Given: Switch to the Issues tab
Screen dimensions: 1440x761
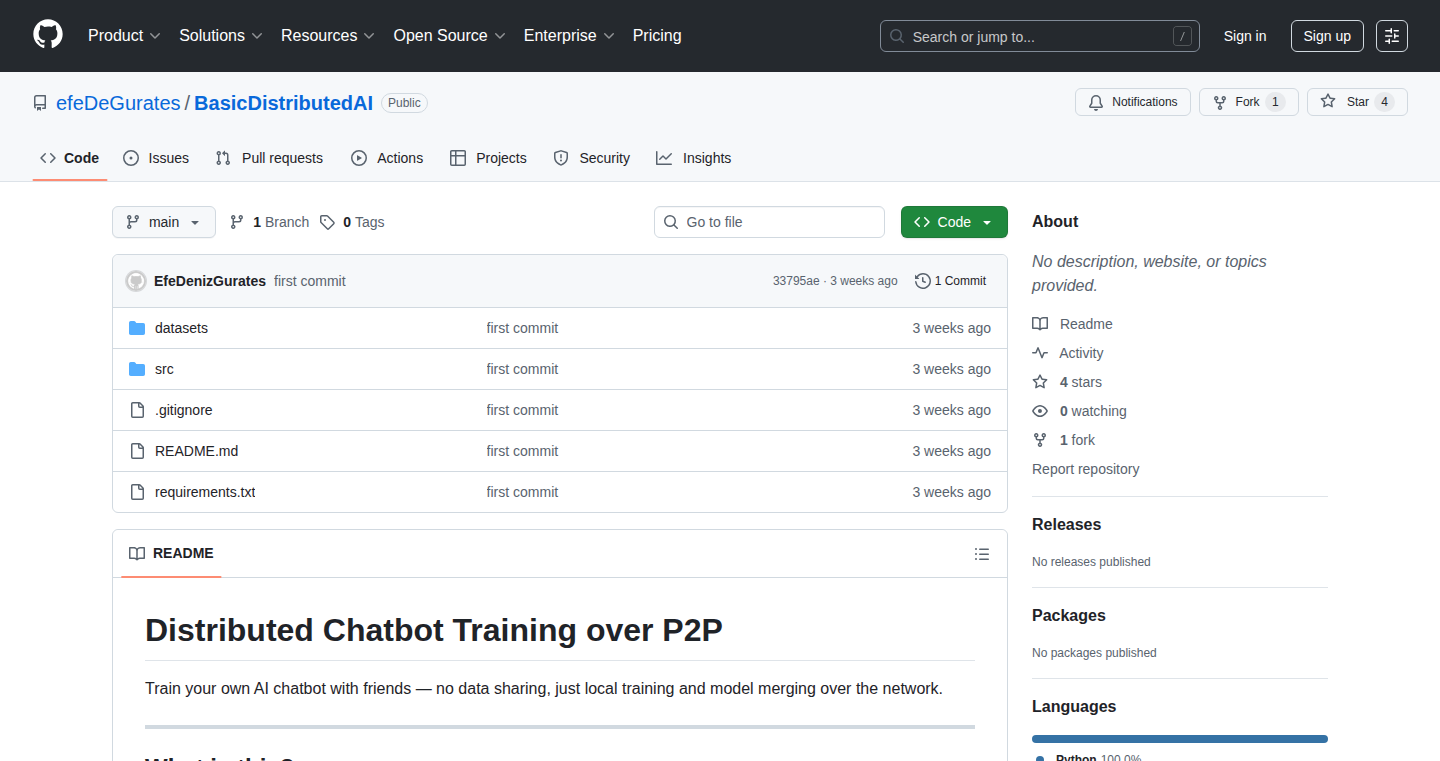Looking at the screenshot, I should pos(156,158).
